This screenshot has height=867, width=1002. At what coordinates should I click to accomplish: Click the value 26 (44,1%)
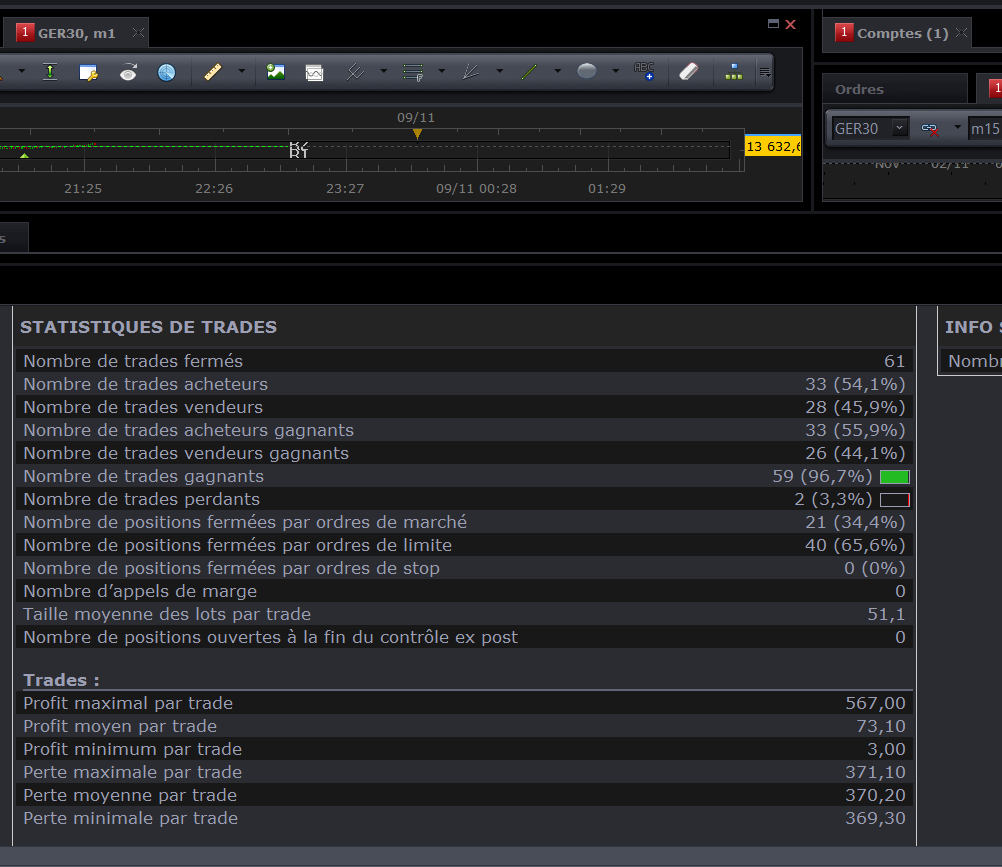[x=855, y=453]
